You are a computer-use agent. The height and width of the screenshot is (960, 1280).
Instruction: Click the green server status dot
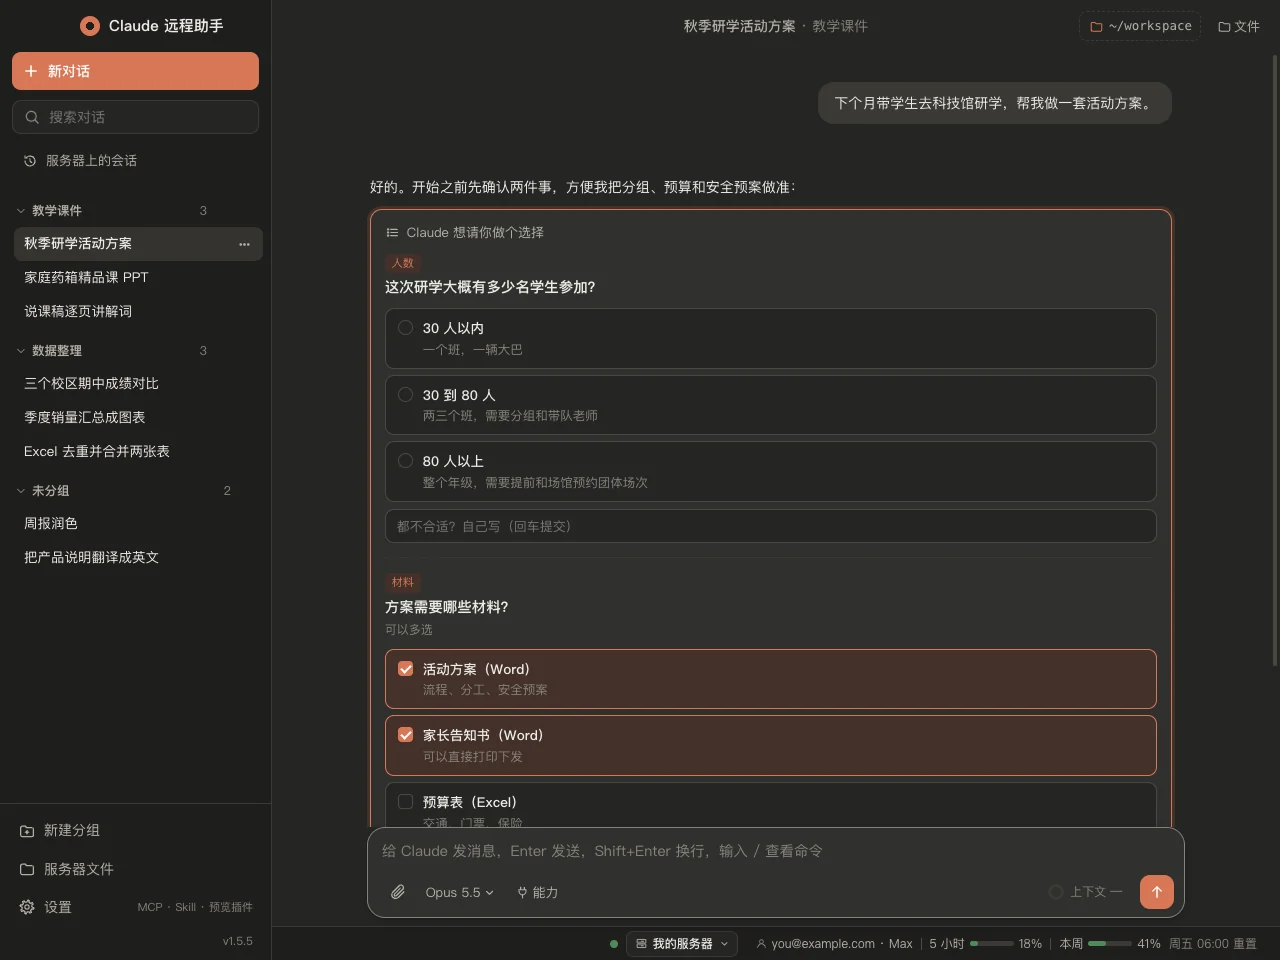614,944
